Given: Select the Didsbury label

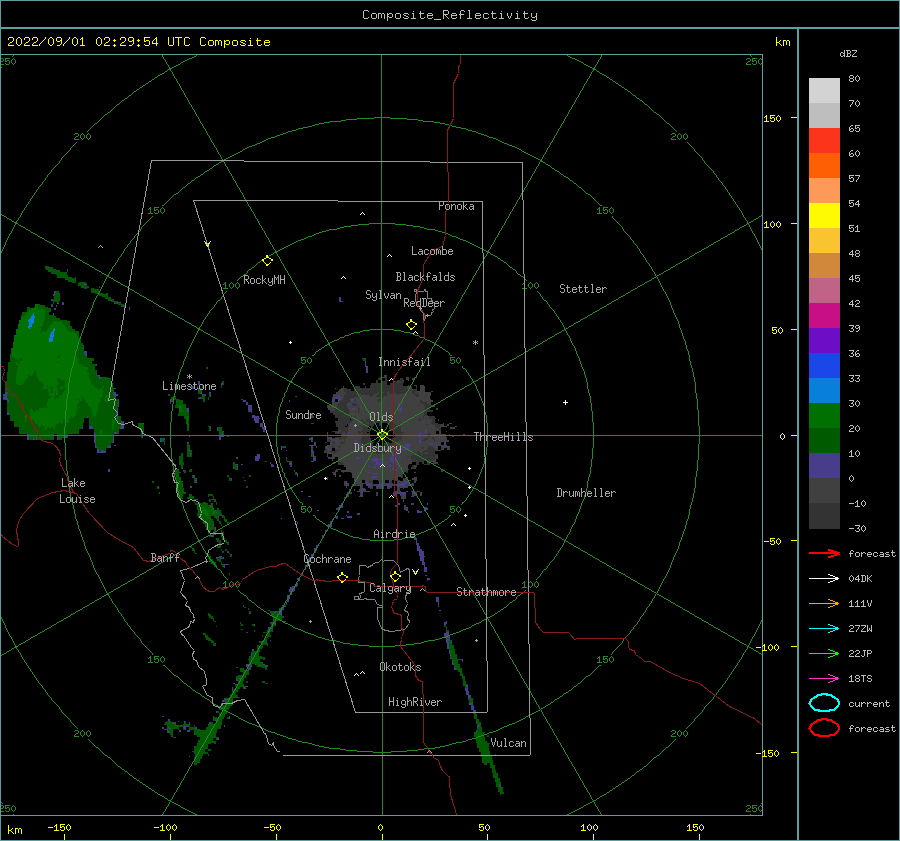Looking at the screenshot, I should (x=378, y=448).
